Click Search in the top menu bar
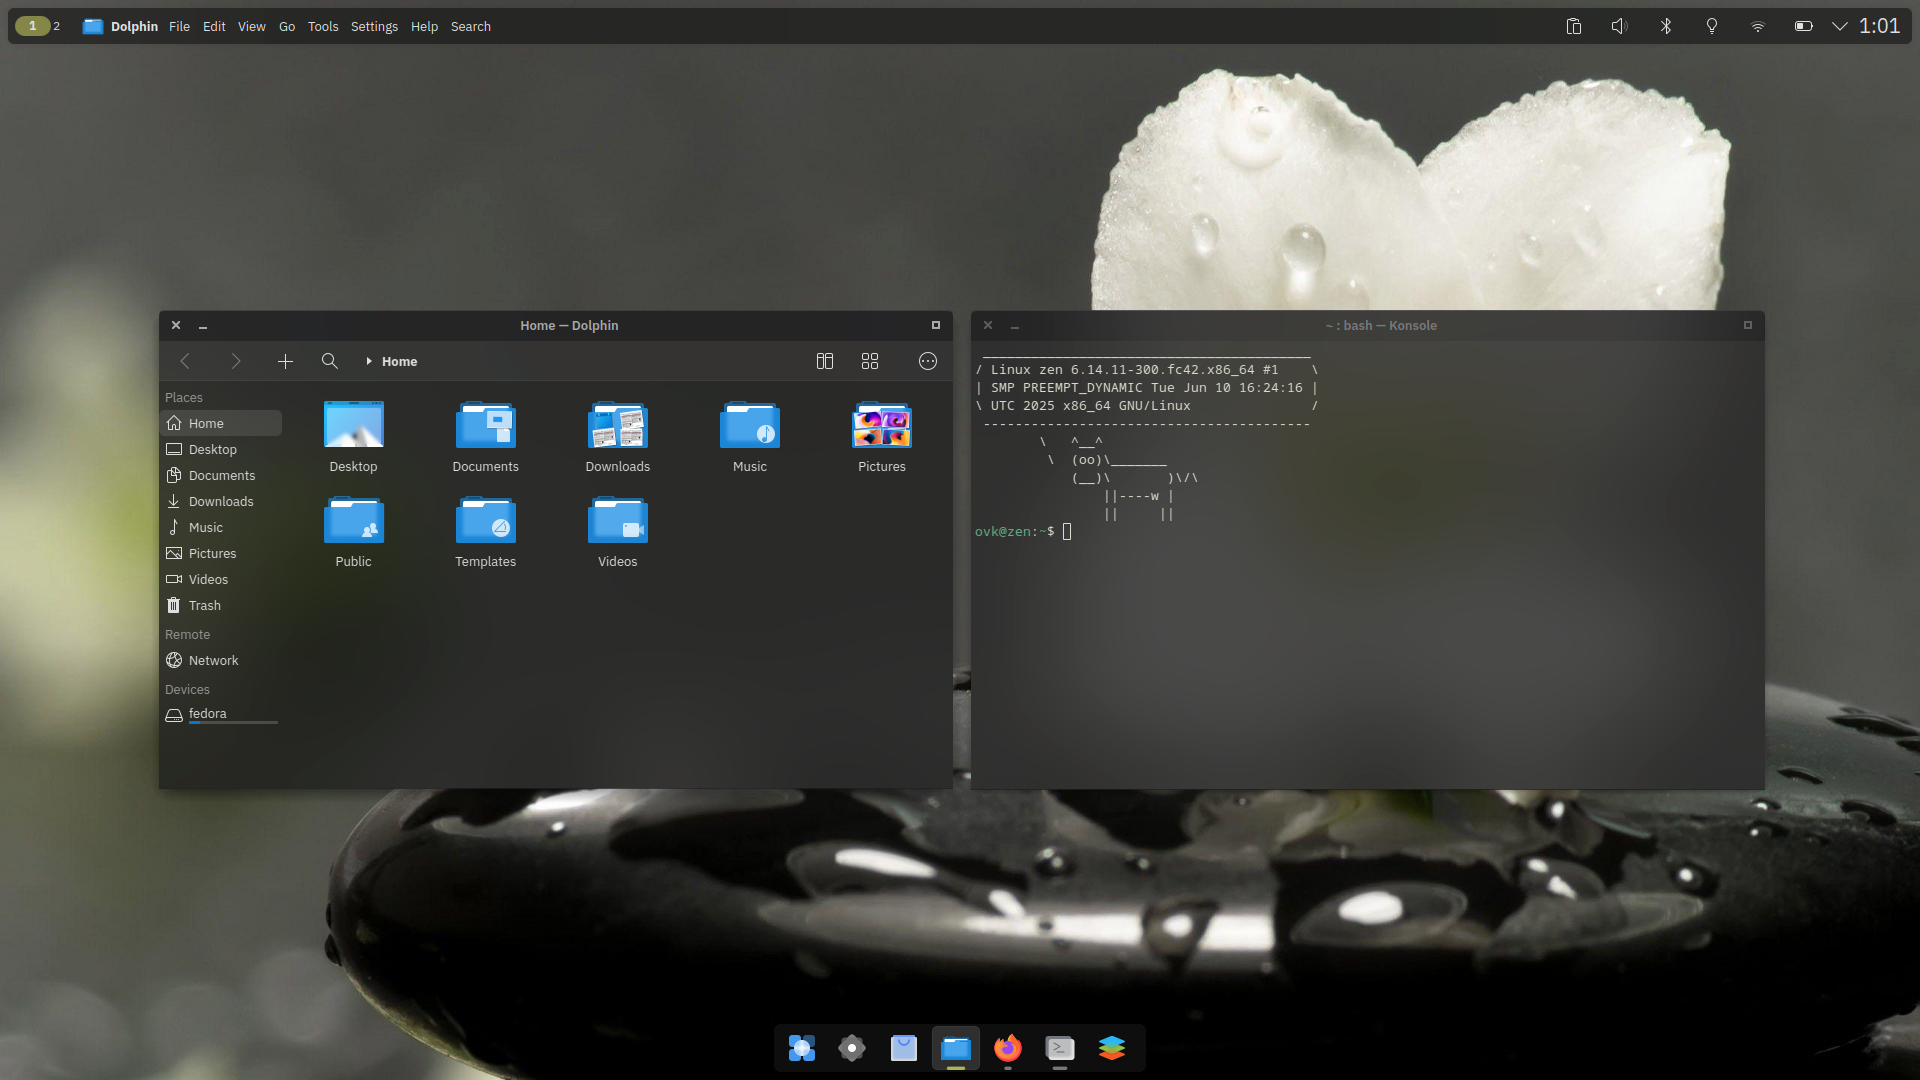 pyautogui.click(x=470, y=26)
